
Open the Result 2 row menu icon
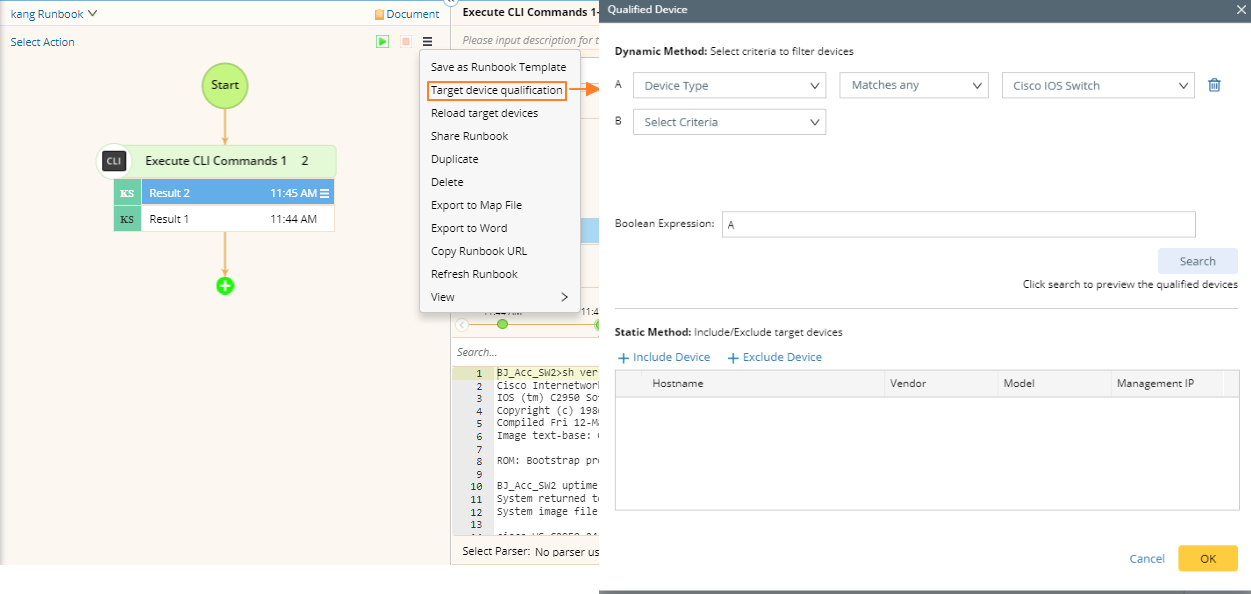tap(325, 193)
